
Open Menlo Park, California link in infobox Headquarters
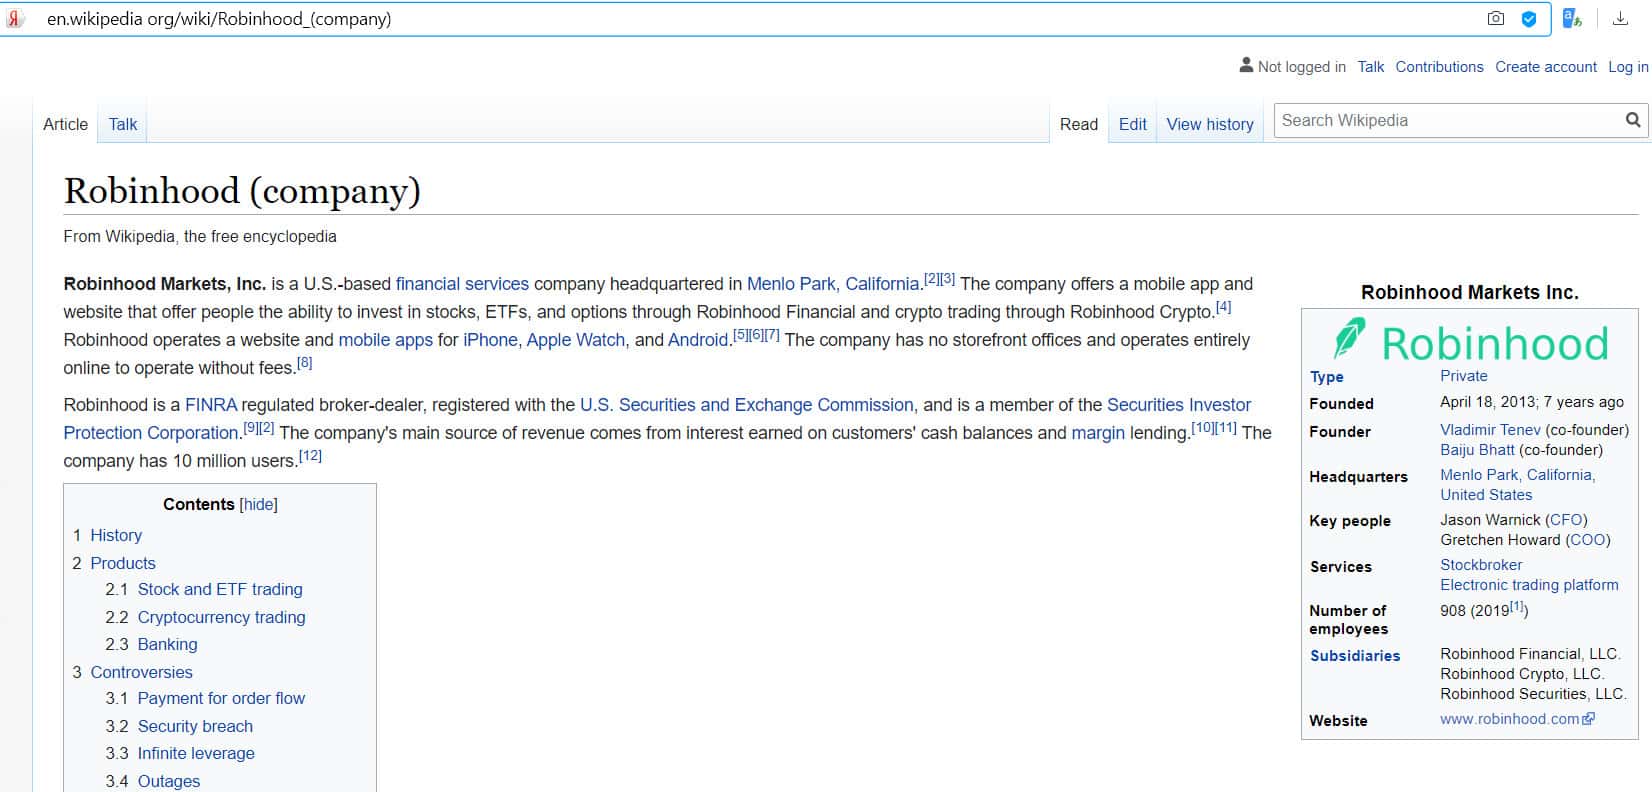pyautogui.click(x=1517, y=475)
